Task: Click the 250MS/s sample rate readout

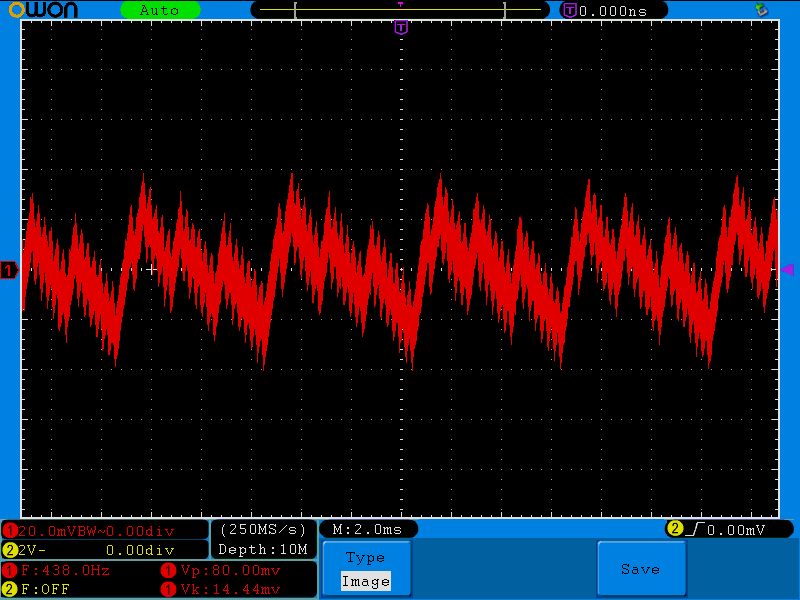Action: pos(262,530)
